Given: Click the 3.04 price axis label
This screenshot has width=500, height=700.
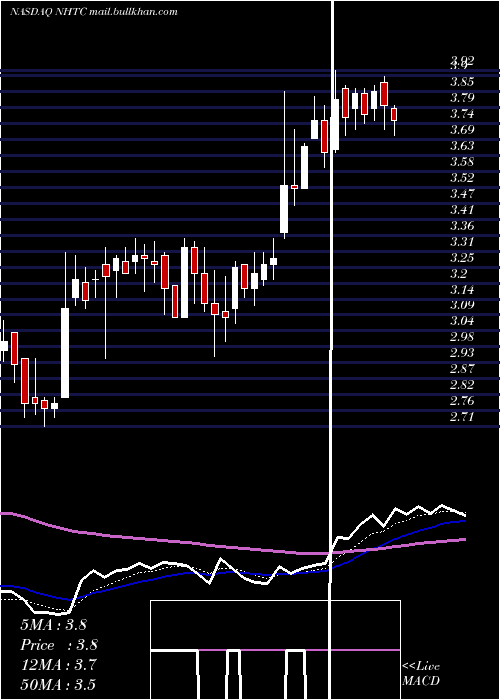Looking at the screenshot, I should 462,321.
